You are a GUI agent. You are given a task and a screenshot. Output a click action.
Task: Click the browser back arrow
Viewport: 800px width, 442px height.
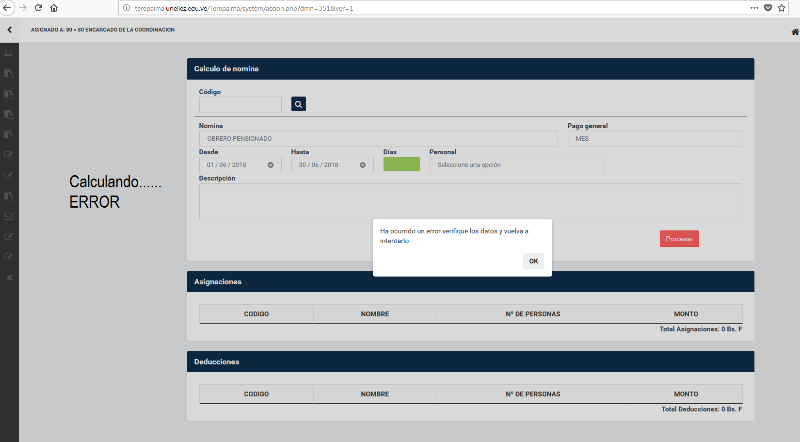[7, 8]
